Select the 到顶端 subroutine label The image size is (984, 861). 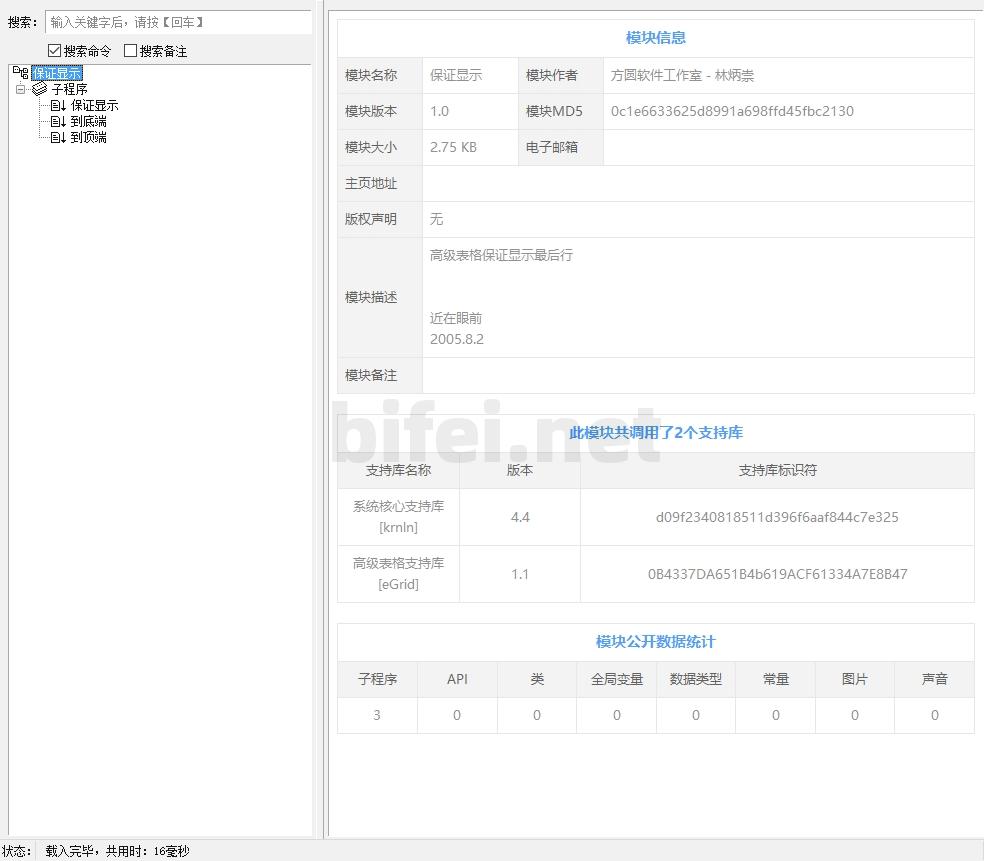(x=88, y=137)
